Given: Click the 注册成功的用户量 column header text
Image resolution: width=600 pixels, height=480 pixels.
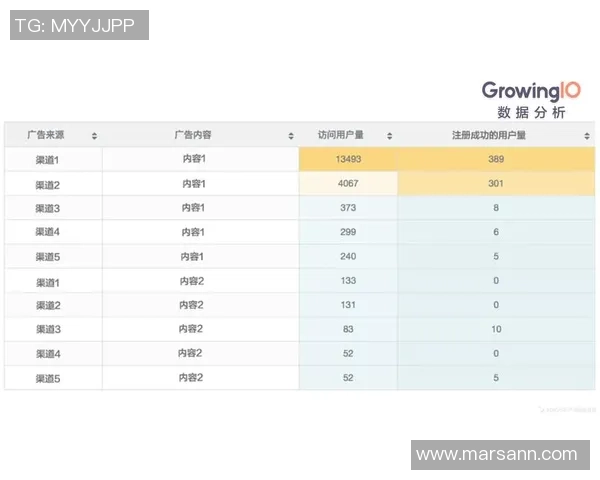Looking at the screenshot, I should click(x=489, y=135).
